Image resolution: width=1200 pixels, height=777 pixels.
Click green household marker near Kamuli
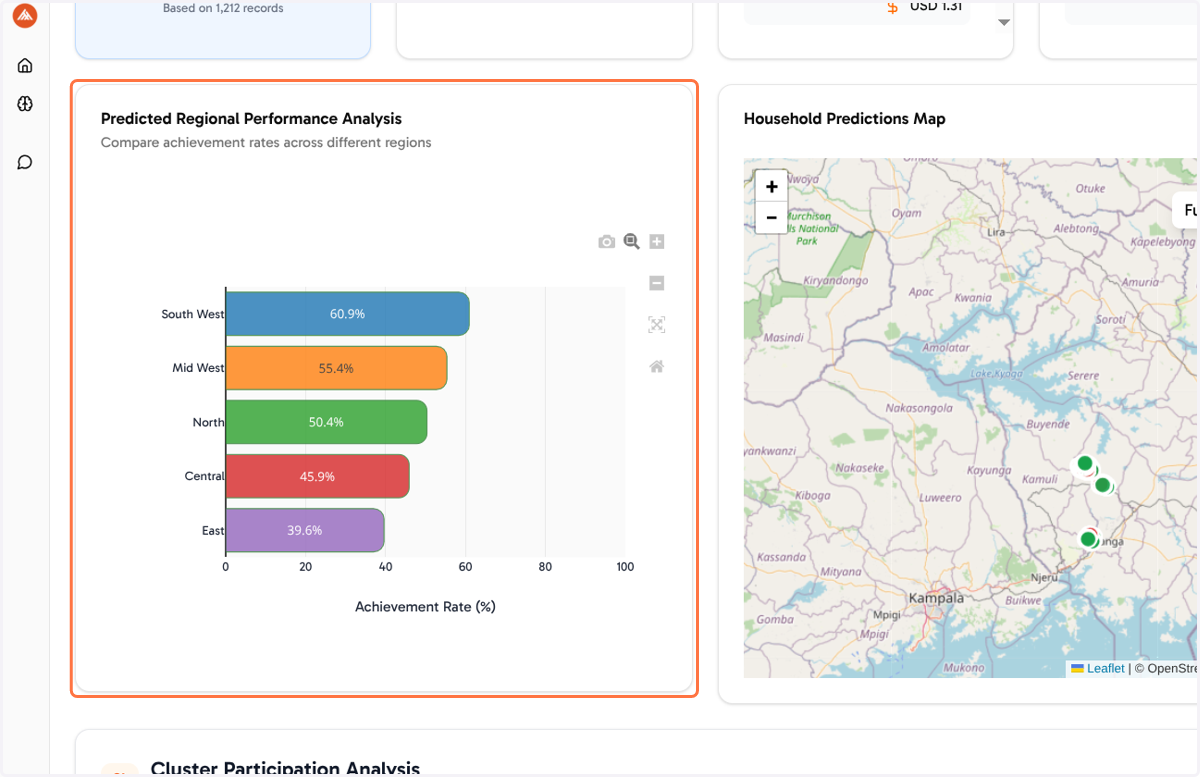(1084, 464)
